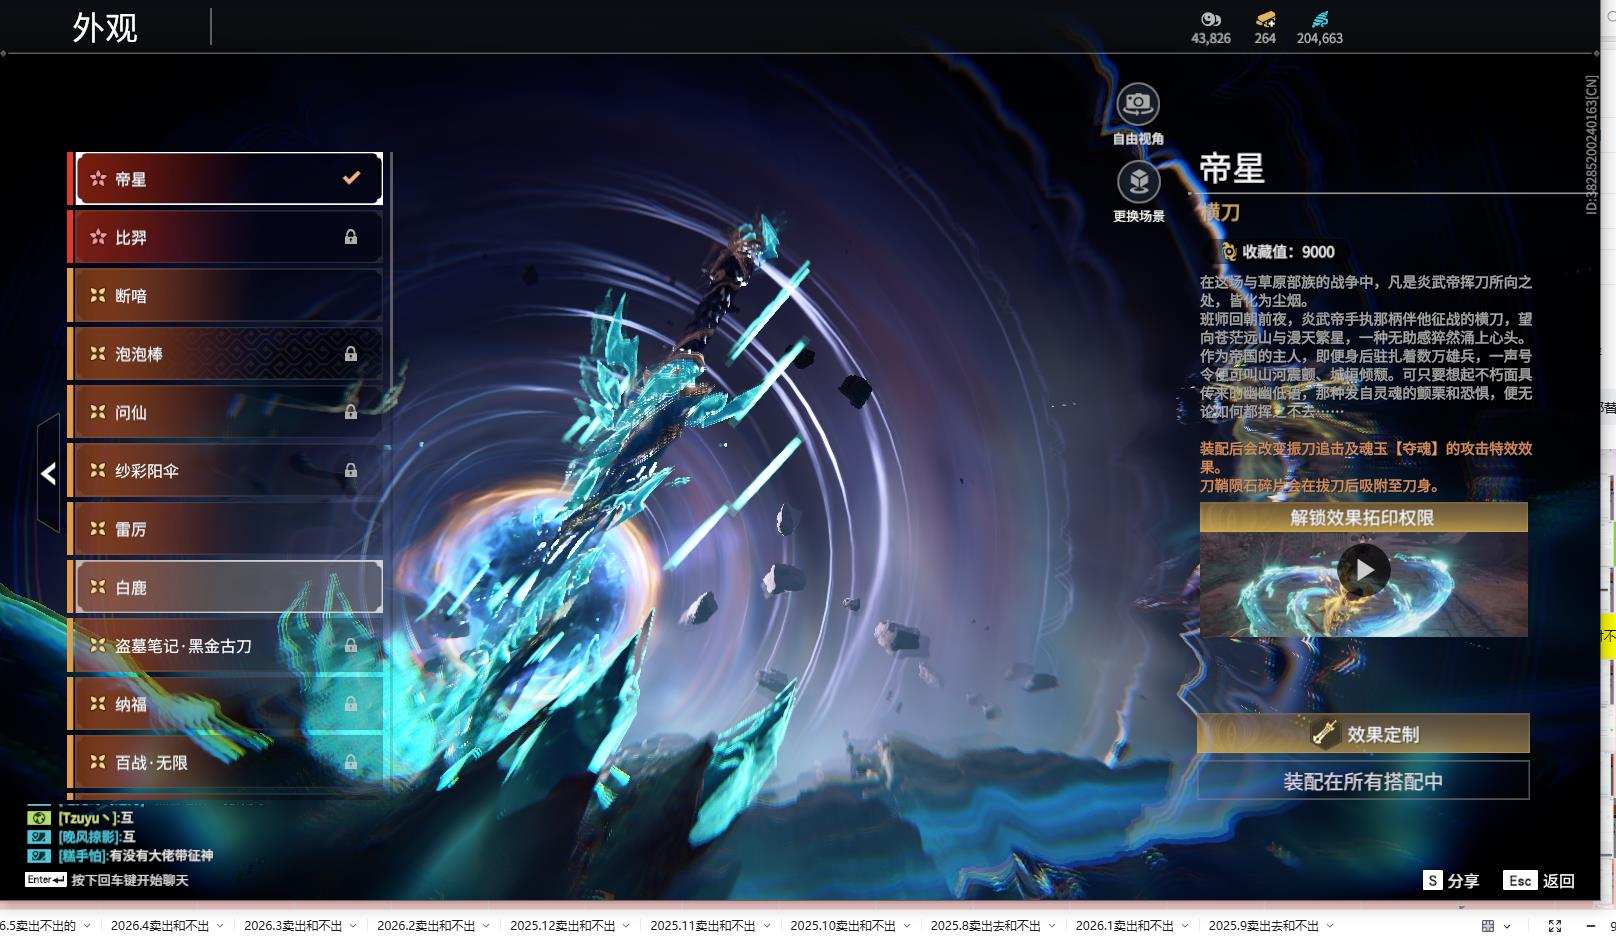Open the dropdown arrow on the 2025.12卖出和不出 tab
Viewport: 1616px width, 939px height.
coord(626,926)
